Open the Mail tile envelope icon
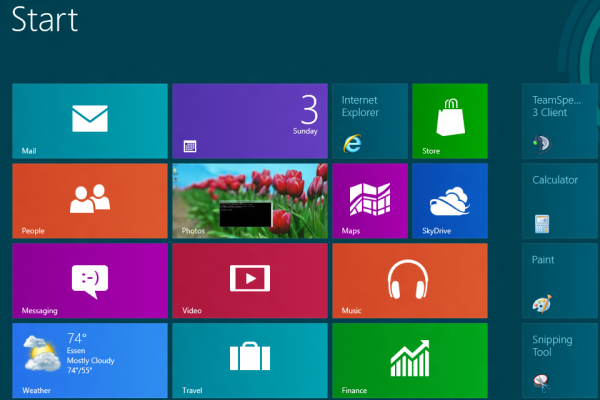 [89, 120]
